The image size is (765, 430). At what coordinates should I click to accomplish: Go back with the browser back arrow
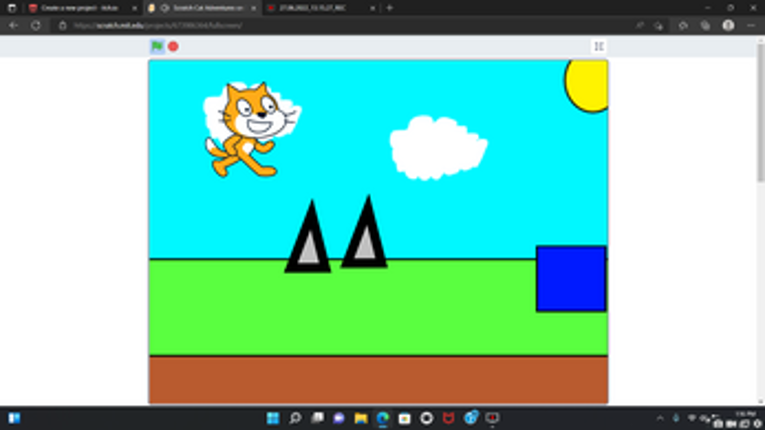[14, 25]
